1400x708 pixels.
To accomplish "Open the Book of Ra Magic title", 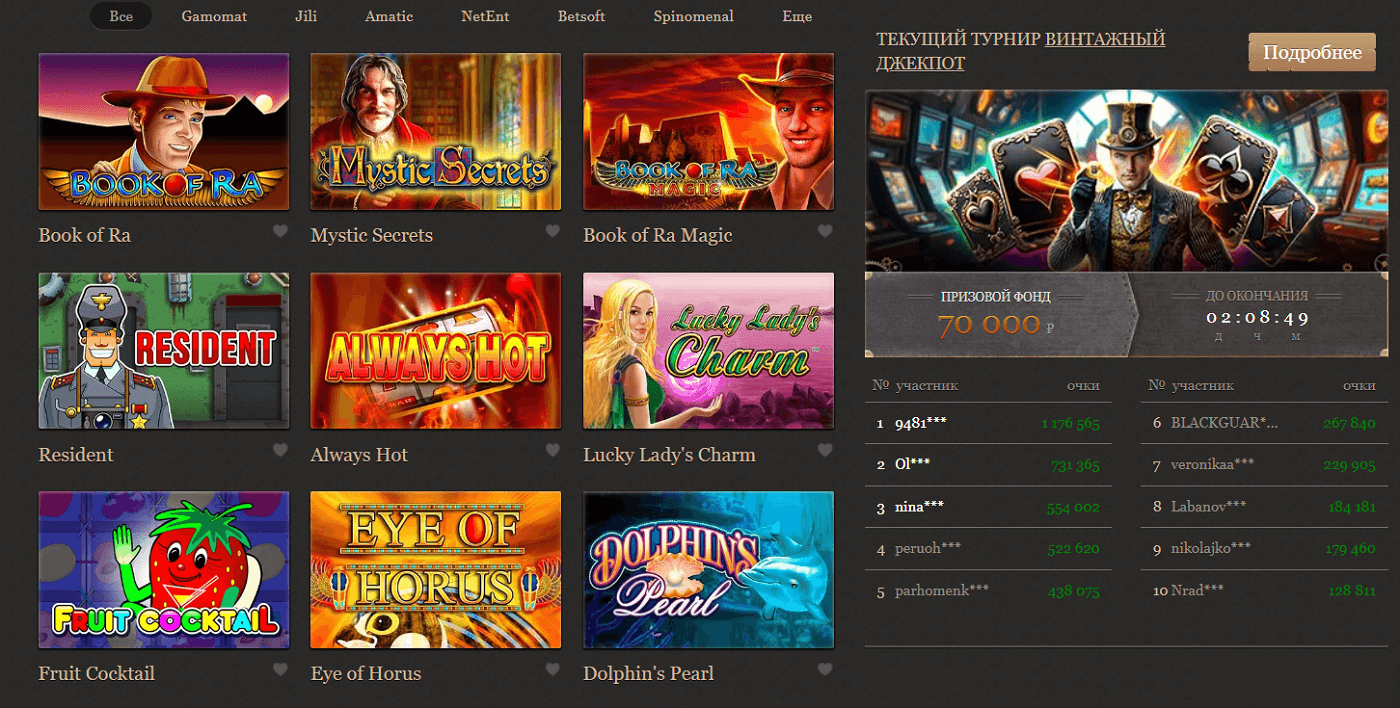I will (658, 235).
